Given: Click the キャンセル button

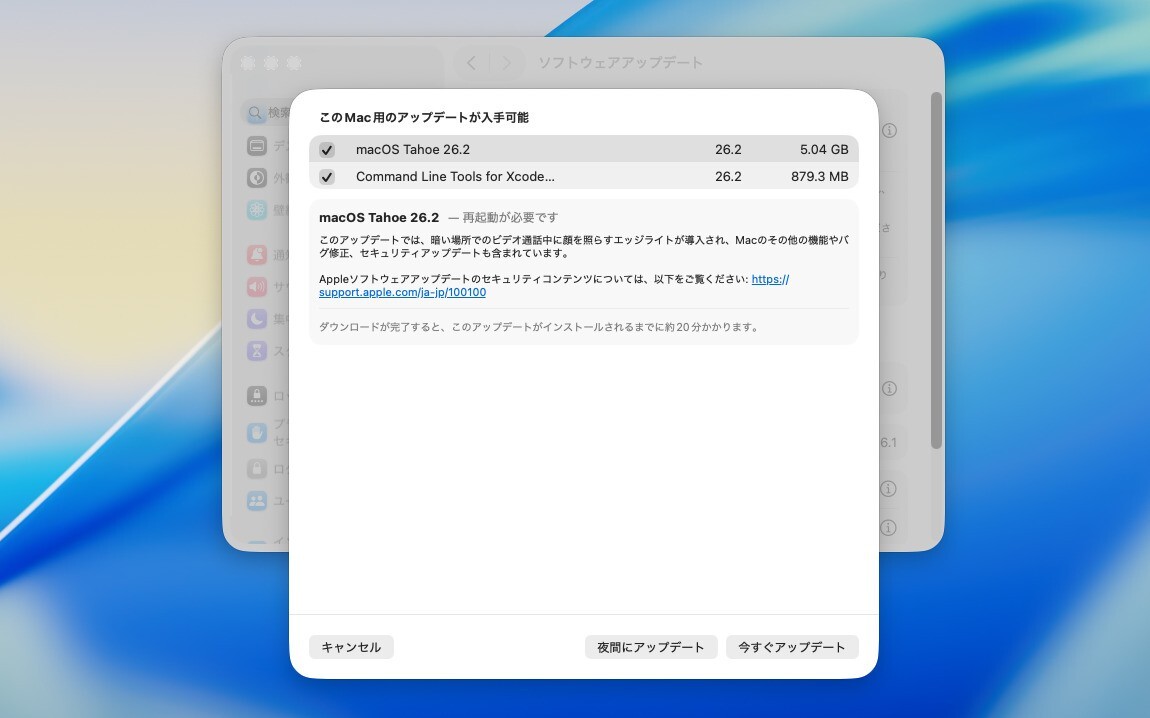Looking at the screenshot, I should 351,647.
